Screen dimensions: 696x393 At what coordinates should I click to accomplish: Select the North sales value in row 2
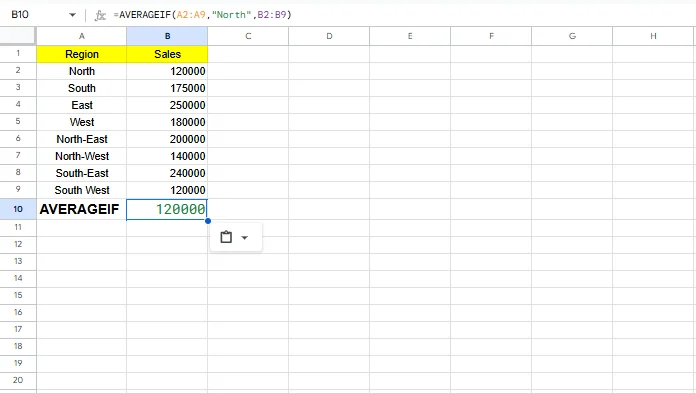(x=167, y=71)
